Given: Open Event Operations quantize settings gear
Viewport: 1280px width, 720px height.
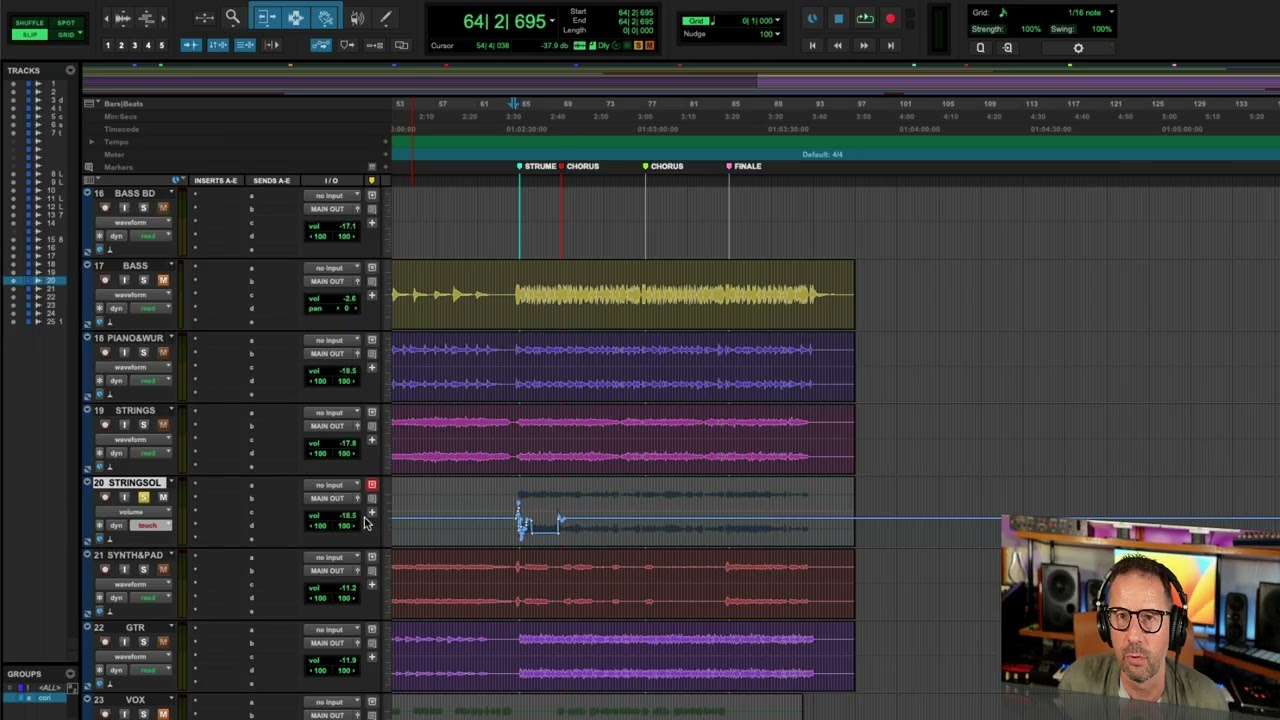Looking at the screenshot, I should click(1078, 48).
